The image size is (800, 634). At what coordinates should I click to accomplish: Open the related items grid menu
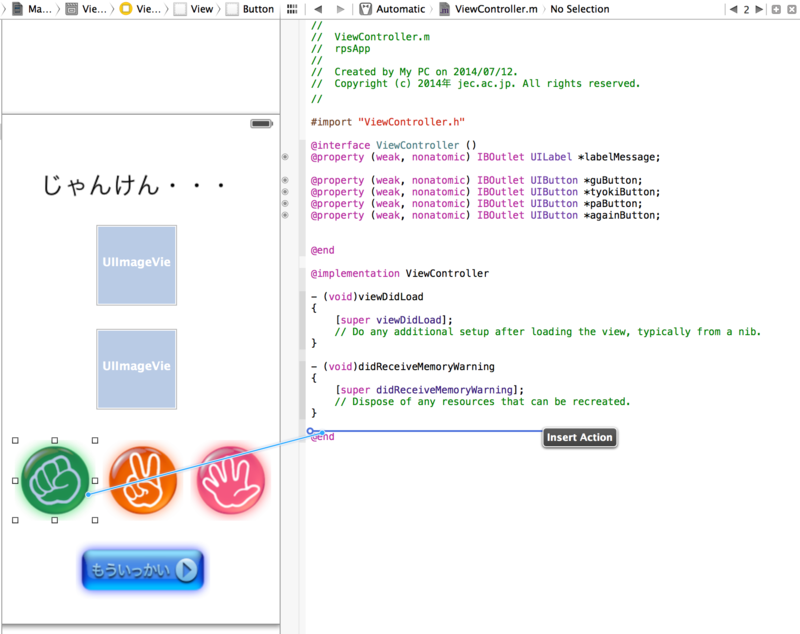(292, 9)
